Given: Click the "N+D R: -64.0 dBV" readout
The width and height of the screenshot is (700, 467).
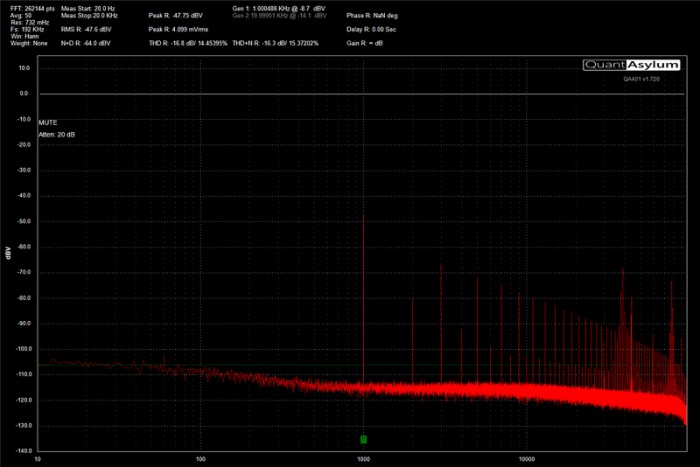Looking at the screenshot, I should pyautogui.click(x=86, y=43).
